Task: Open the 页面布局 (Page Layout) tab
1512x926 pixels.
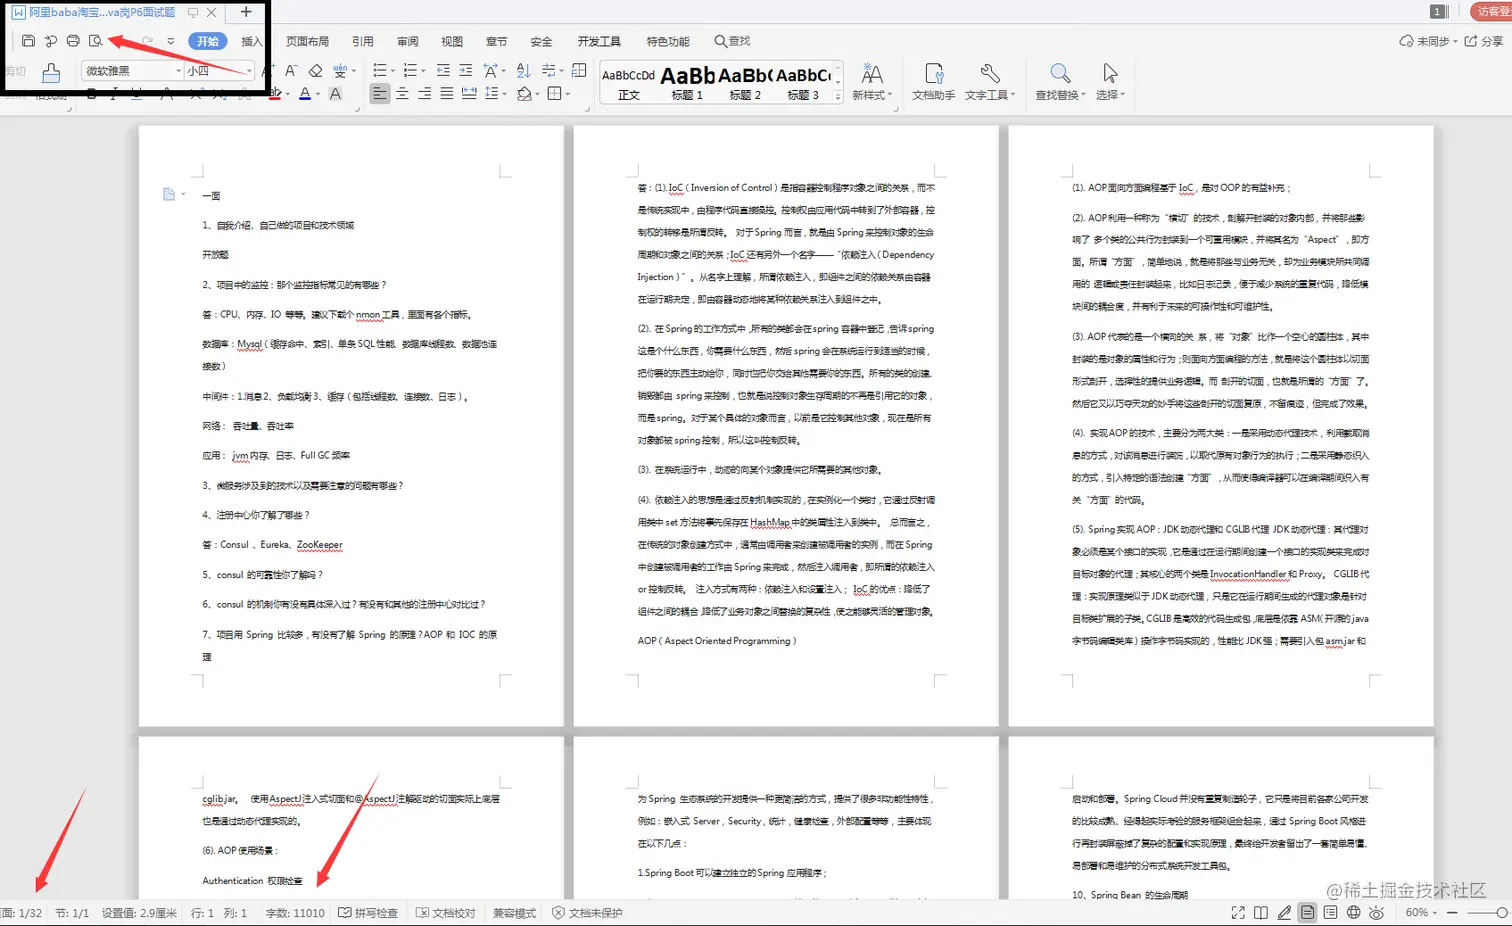Action: 307,41
